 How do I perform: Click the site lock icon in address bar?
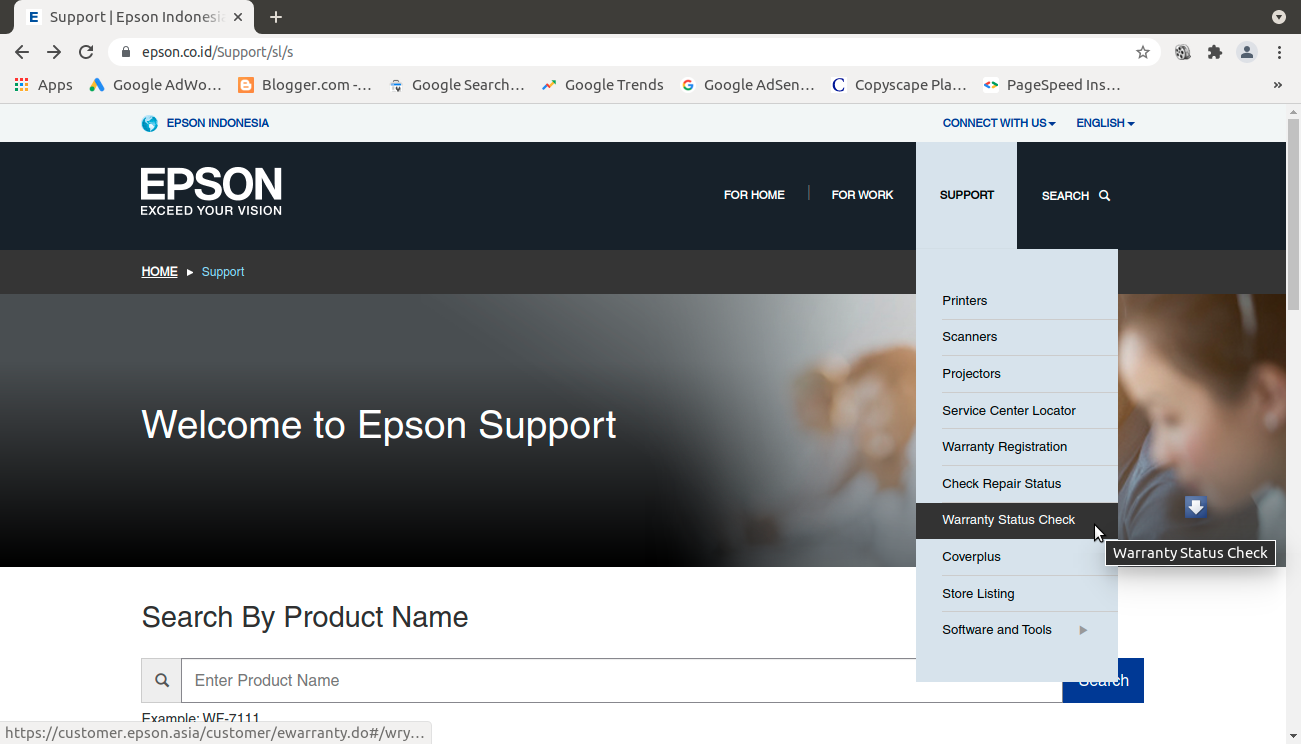126,52
